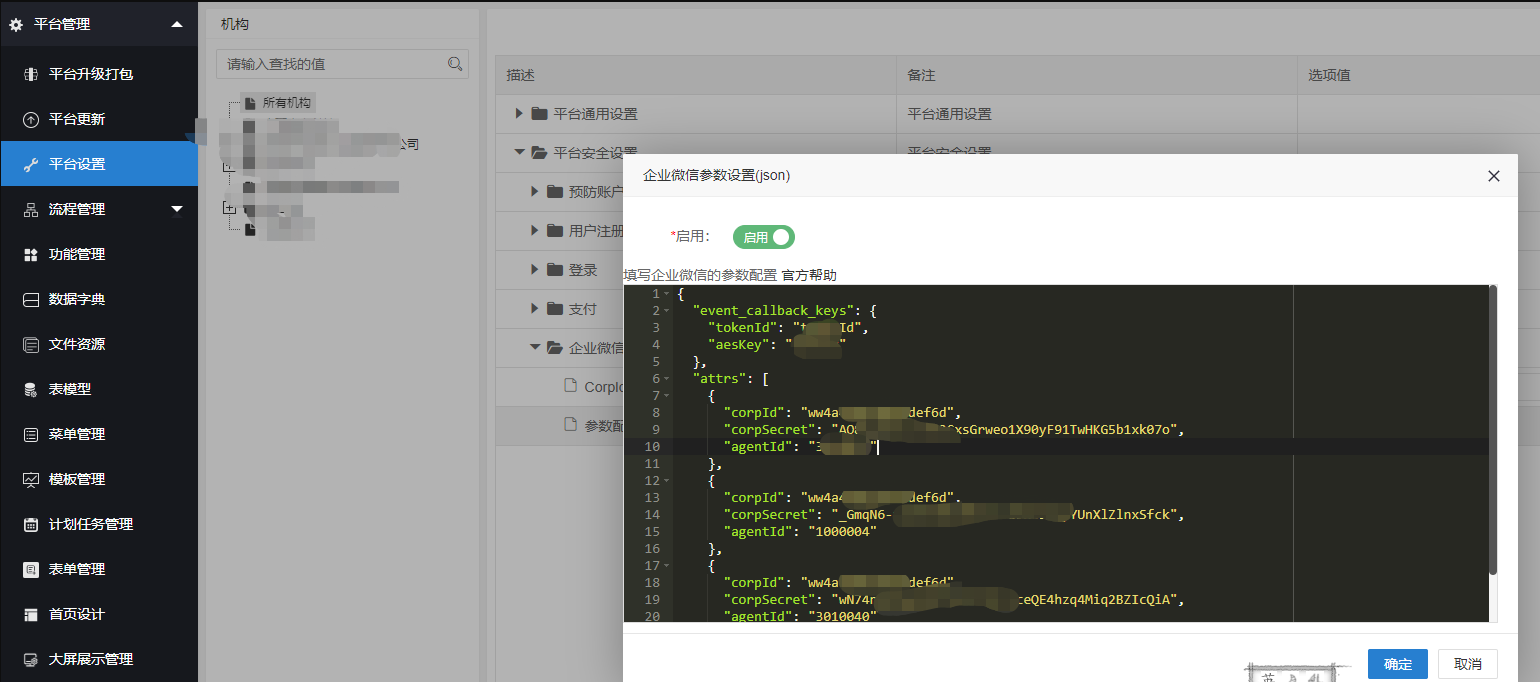Click the 功能管理 grid icon

coord(30,255)
